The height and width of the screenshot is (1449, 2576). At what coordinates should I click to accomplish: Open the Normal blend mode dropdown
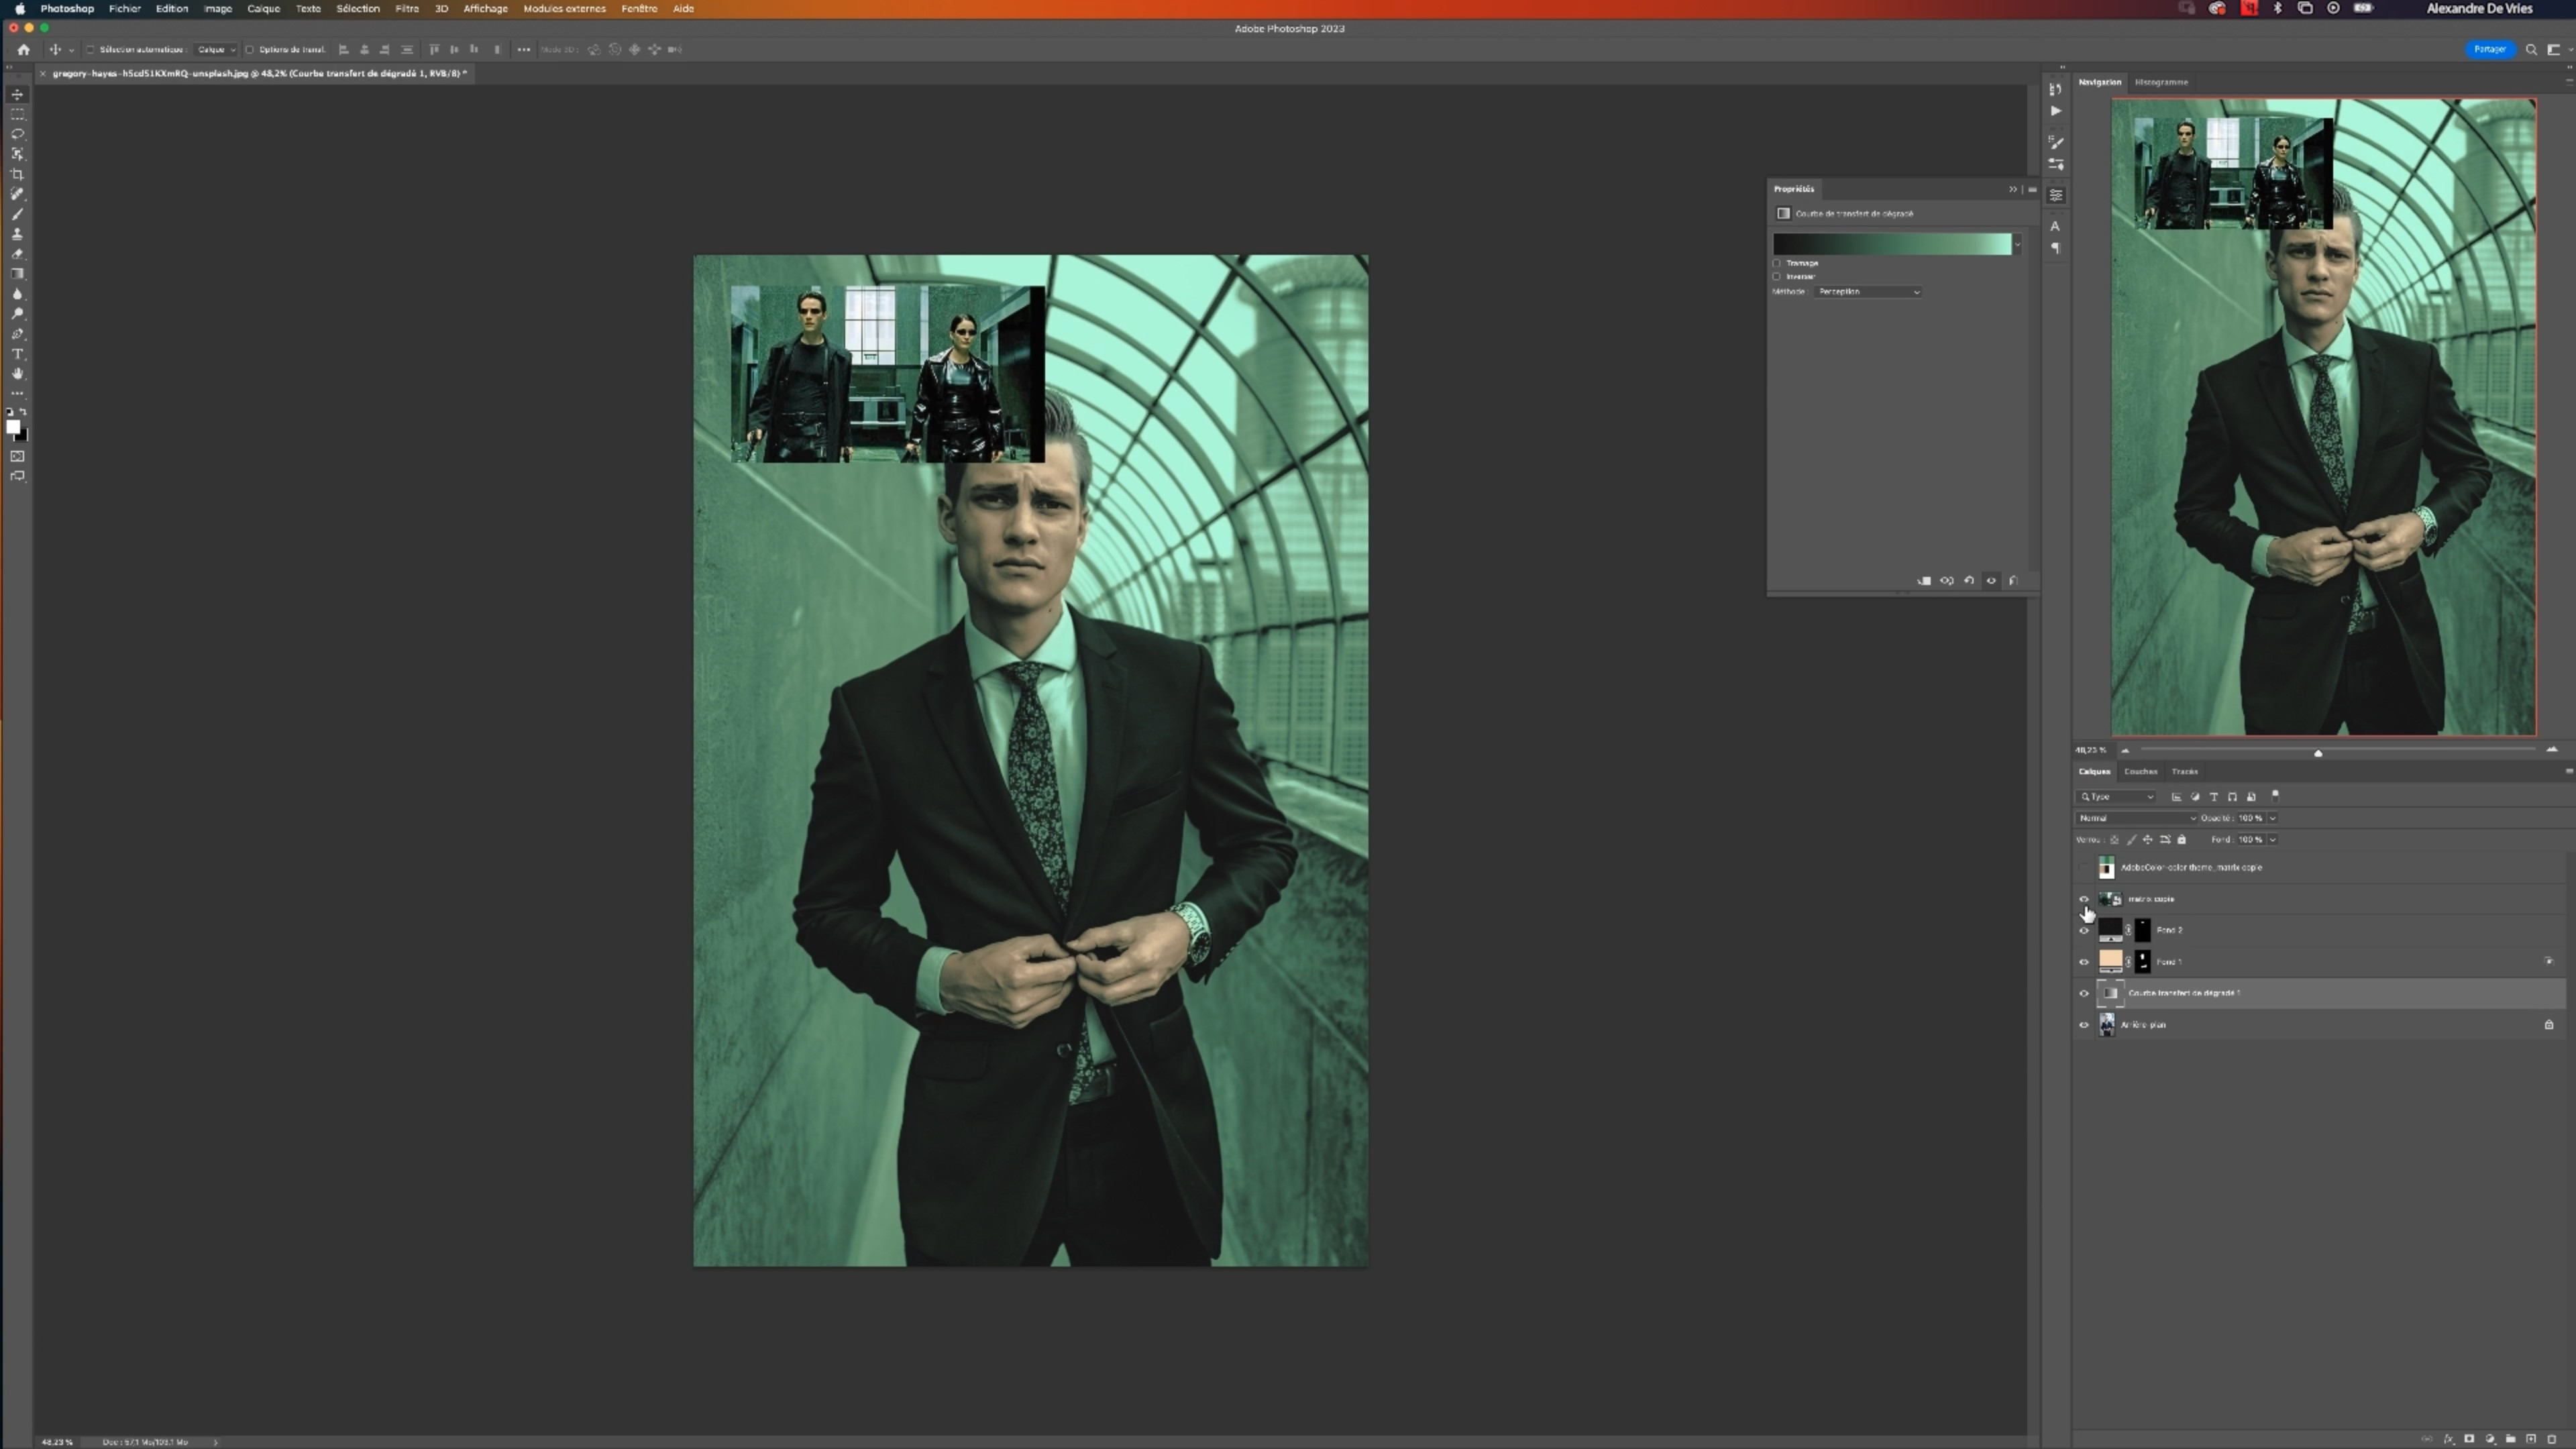[x=2136, y=818]
